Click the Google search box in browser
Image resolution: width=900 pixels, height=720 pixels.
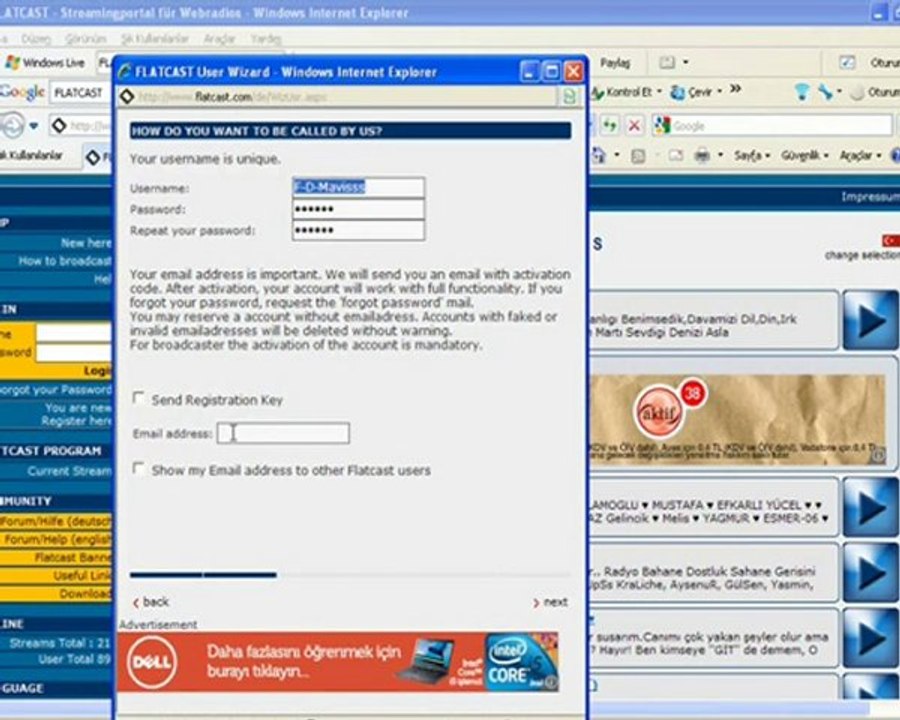click(773, 125)
